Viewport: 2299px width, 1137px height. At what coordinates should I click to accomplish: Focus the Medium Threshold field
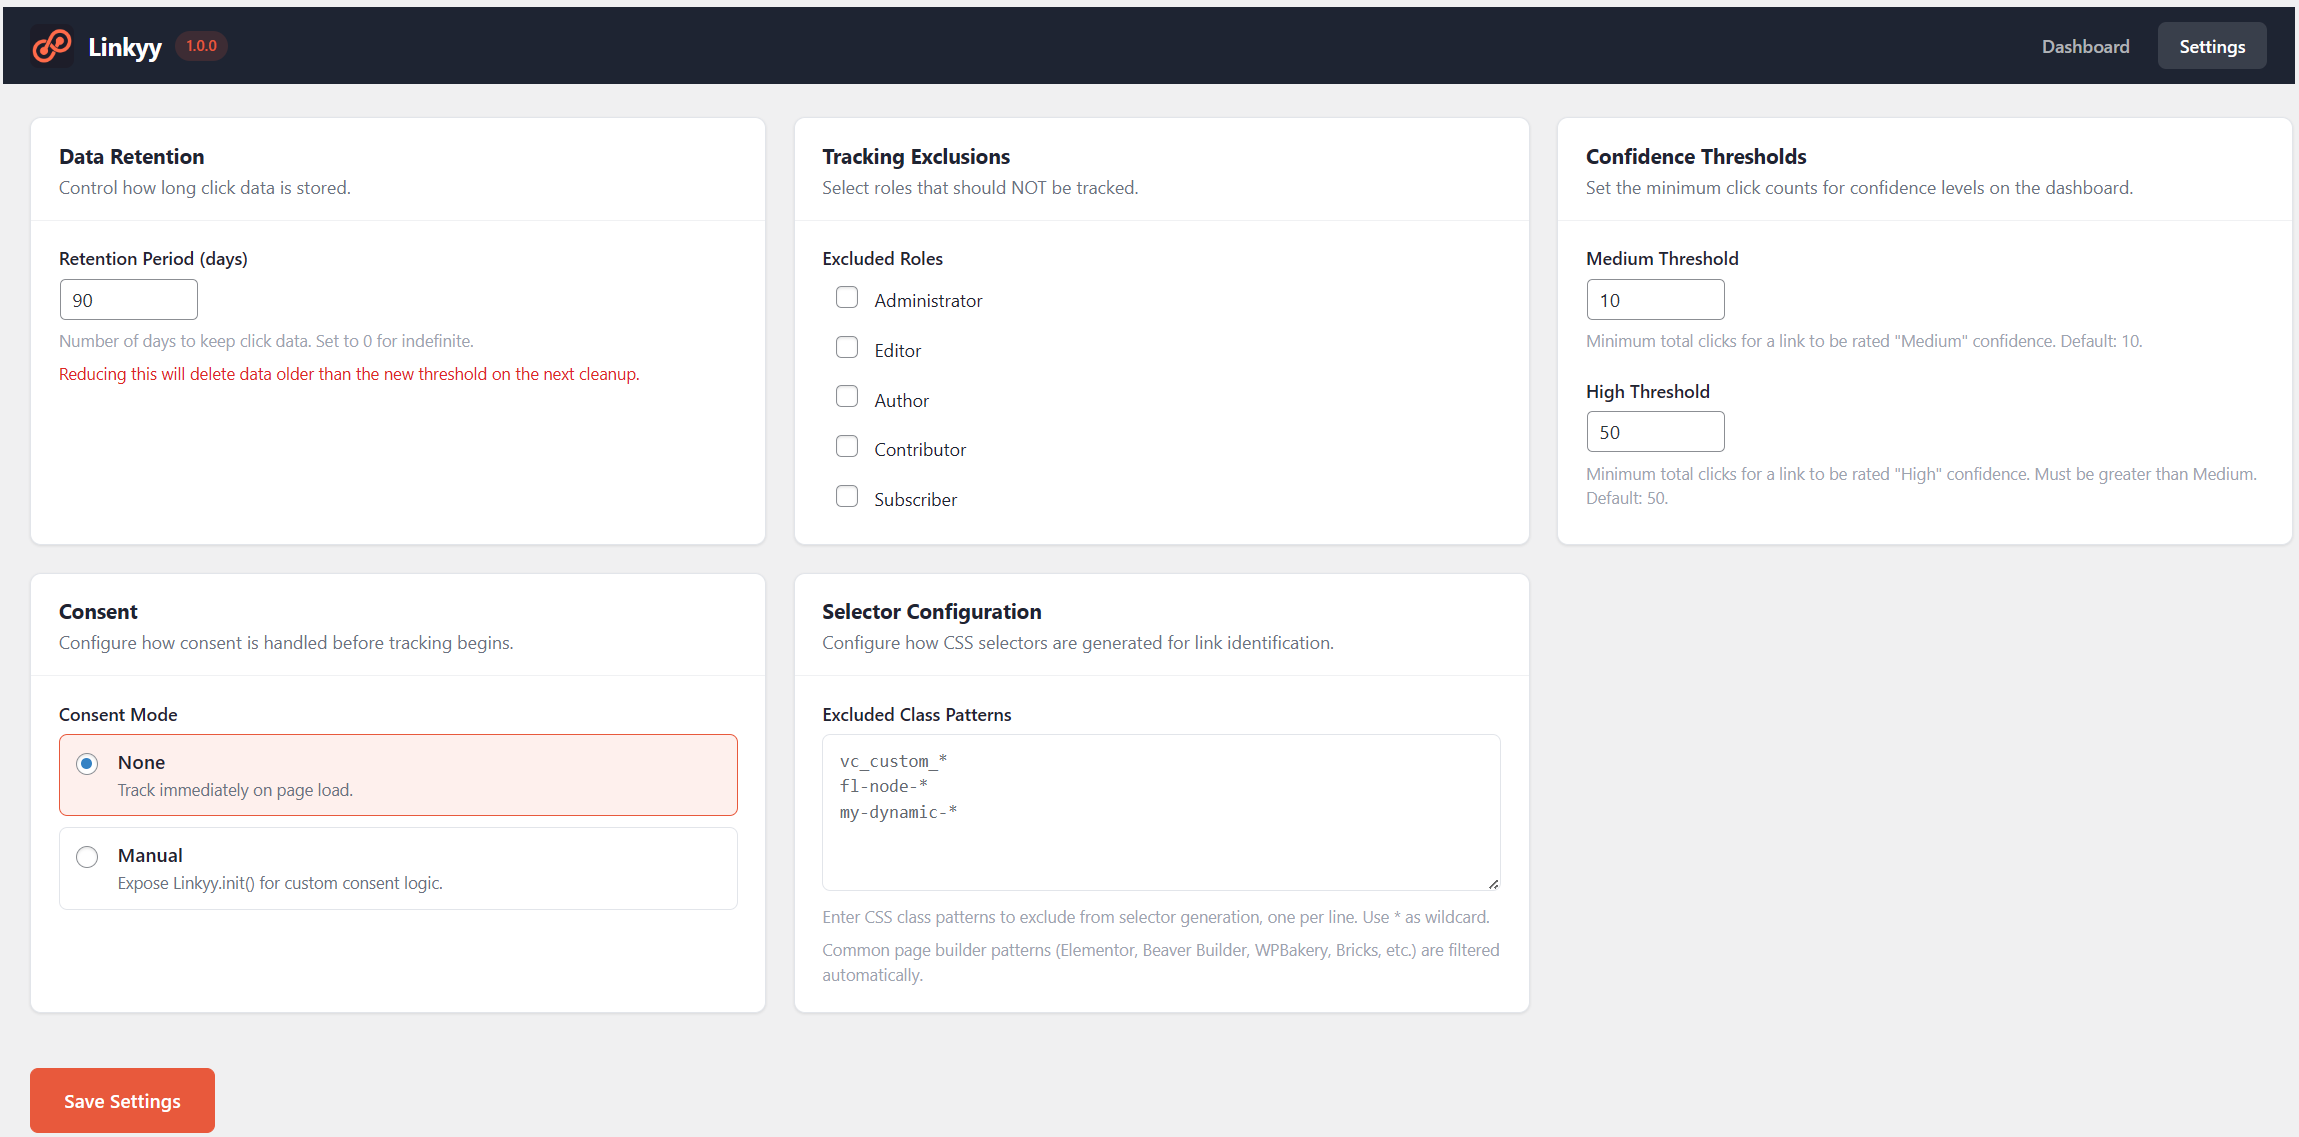(x=1655, y=299)
